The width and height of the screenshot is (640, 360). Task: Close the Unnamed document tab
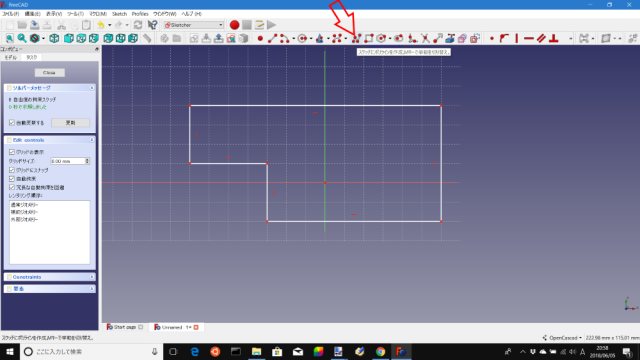click(x=196, y=327)
